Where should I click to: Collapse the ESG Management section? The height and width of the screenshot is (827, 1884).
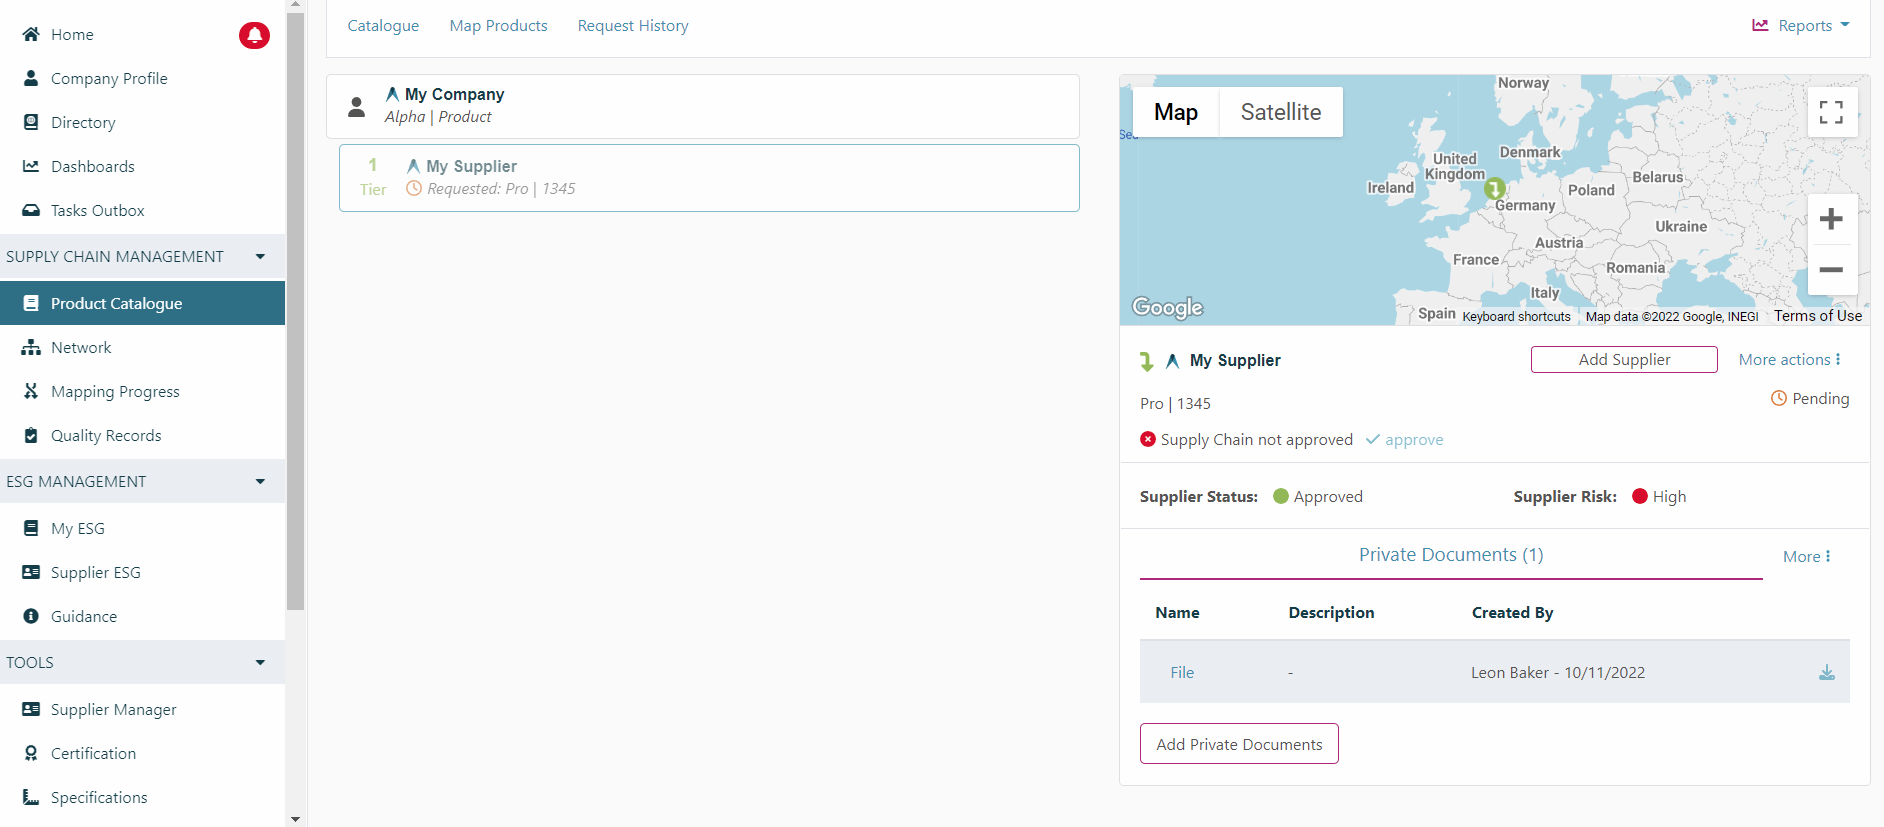pyautogui.click(x=260, y=482)
